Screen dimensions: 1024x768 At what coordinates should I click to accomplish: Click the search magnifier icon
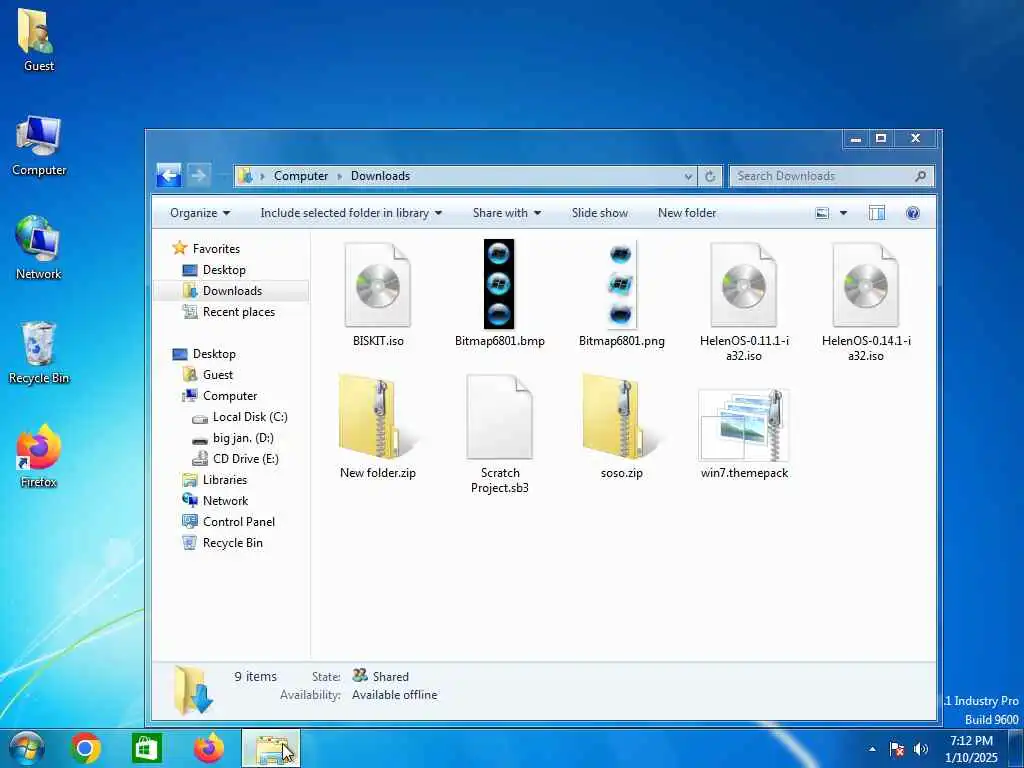pyautogui.click(x=921, y=176)
